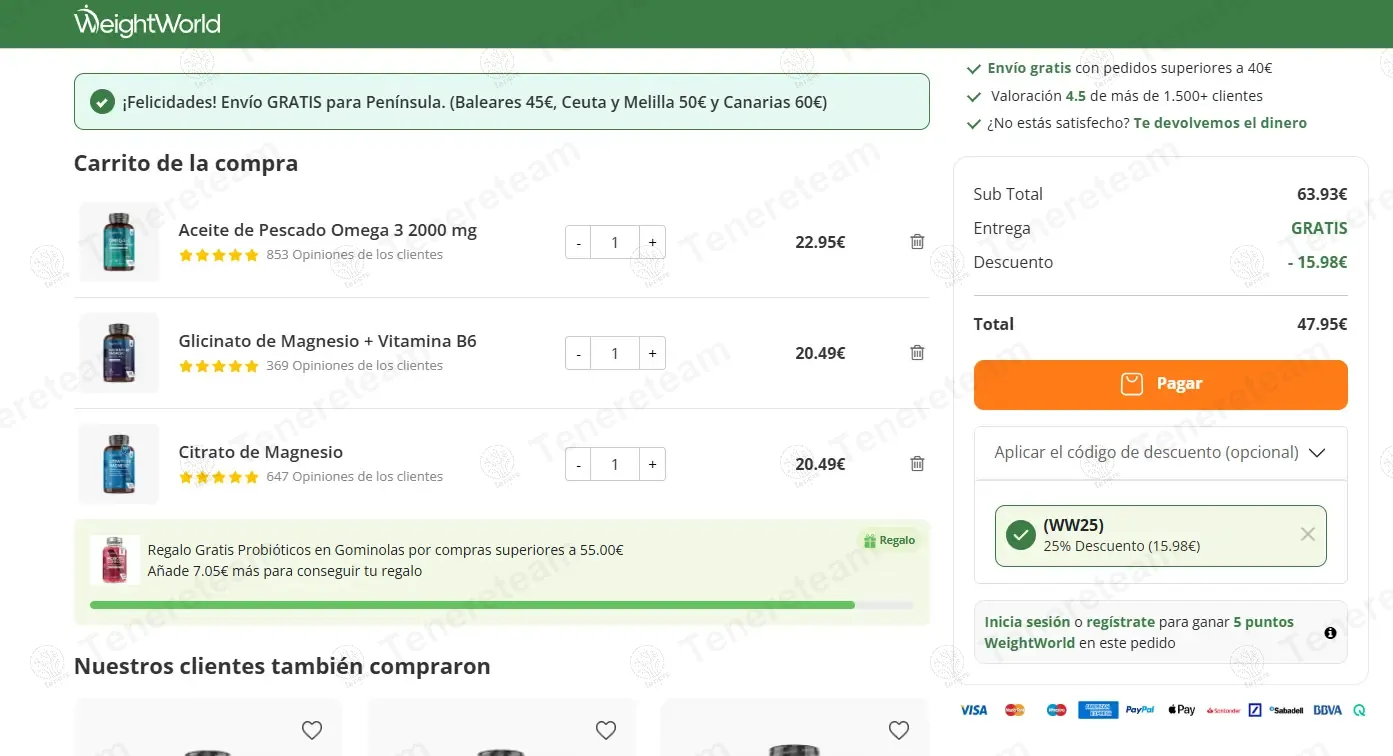Open Citrato de Magnesio product thumbnail
Screen dimensions: 1393x756
coord(118,464)
